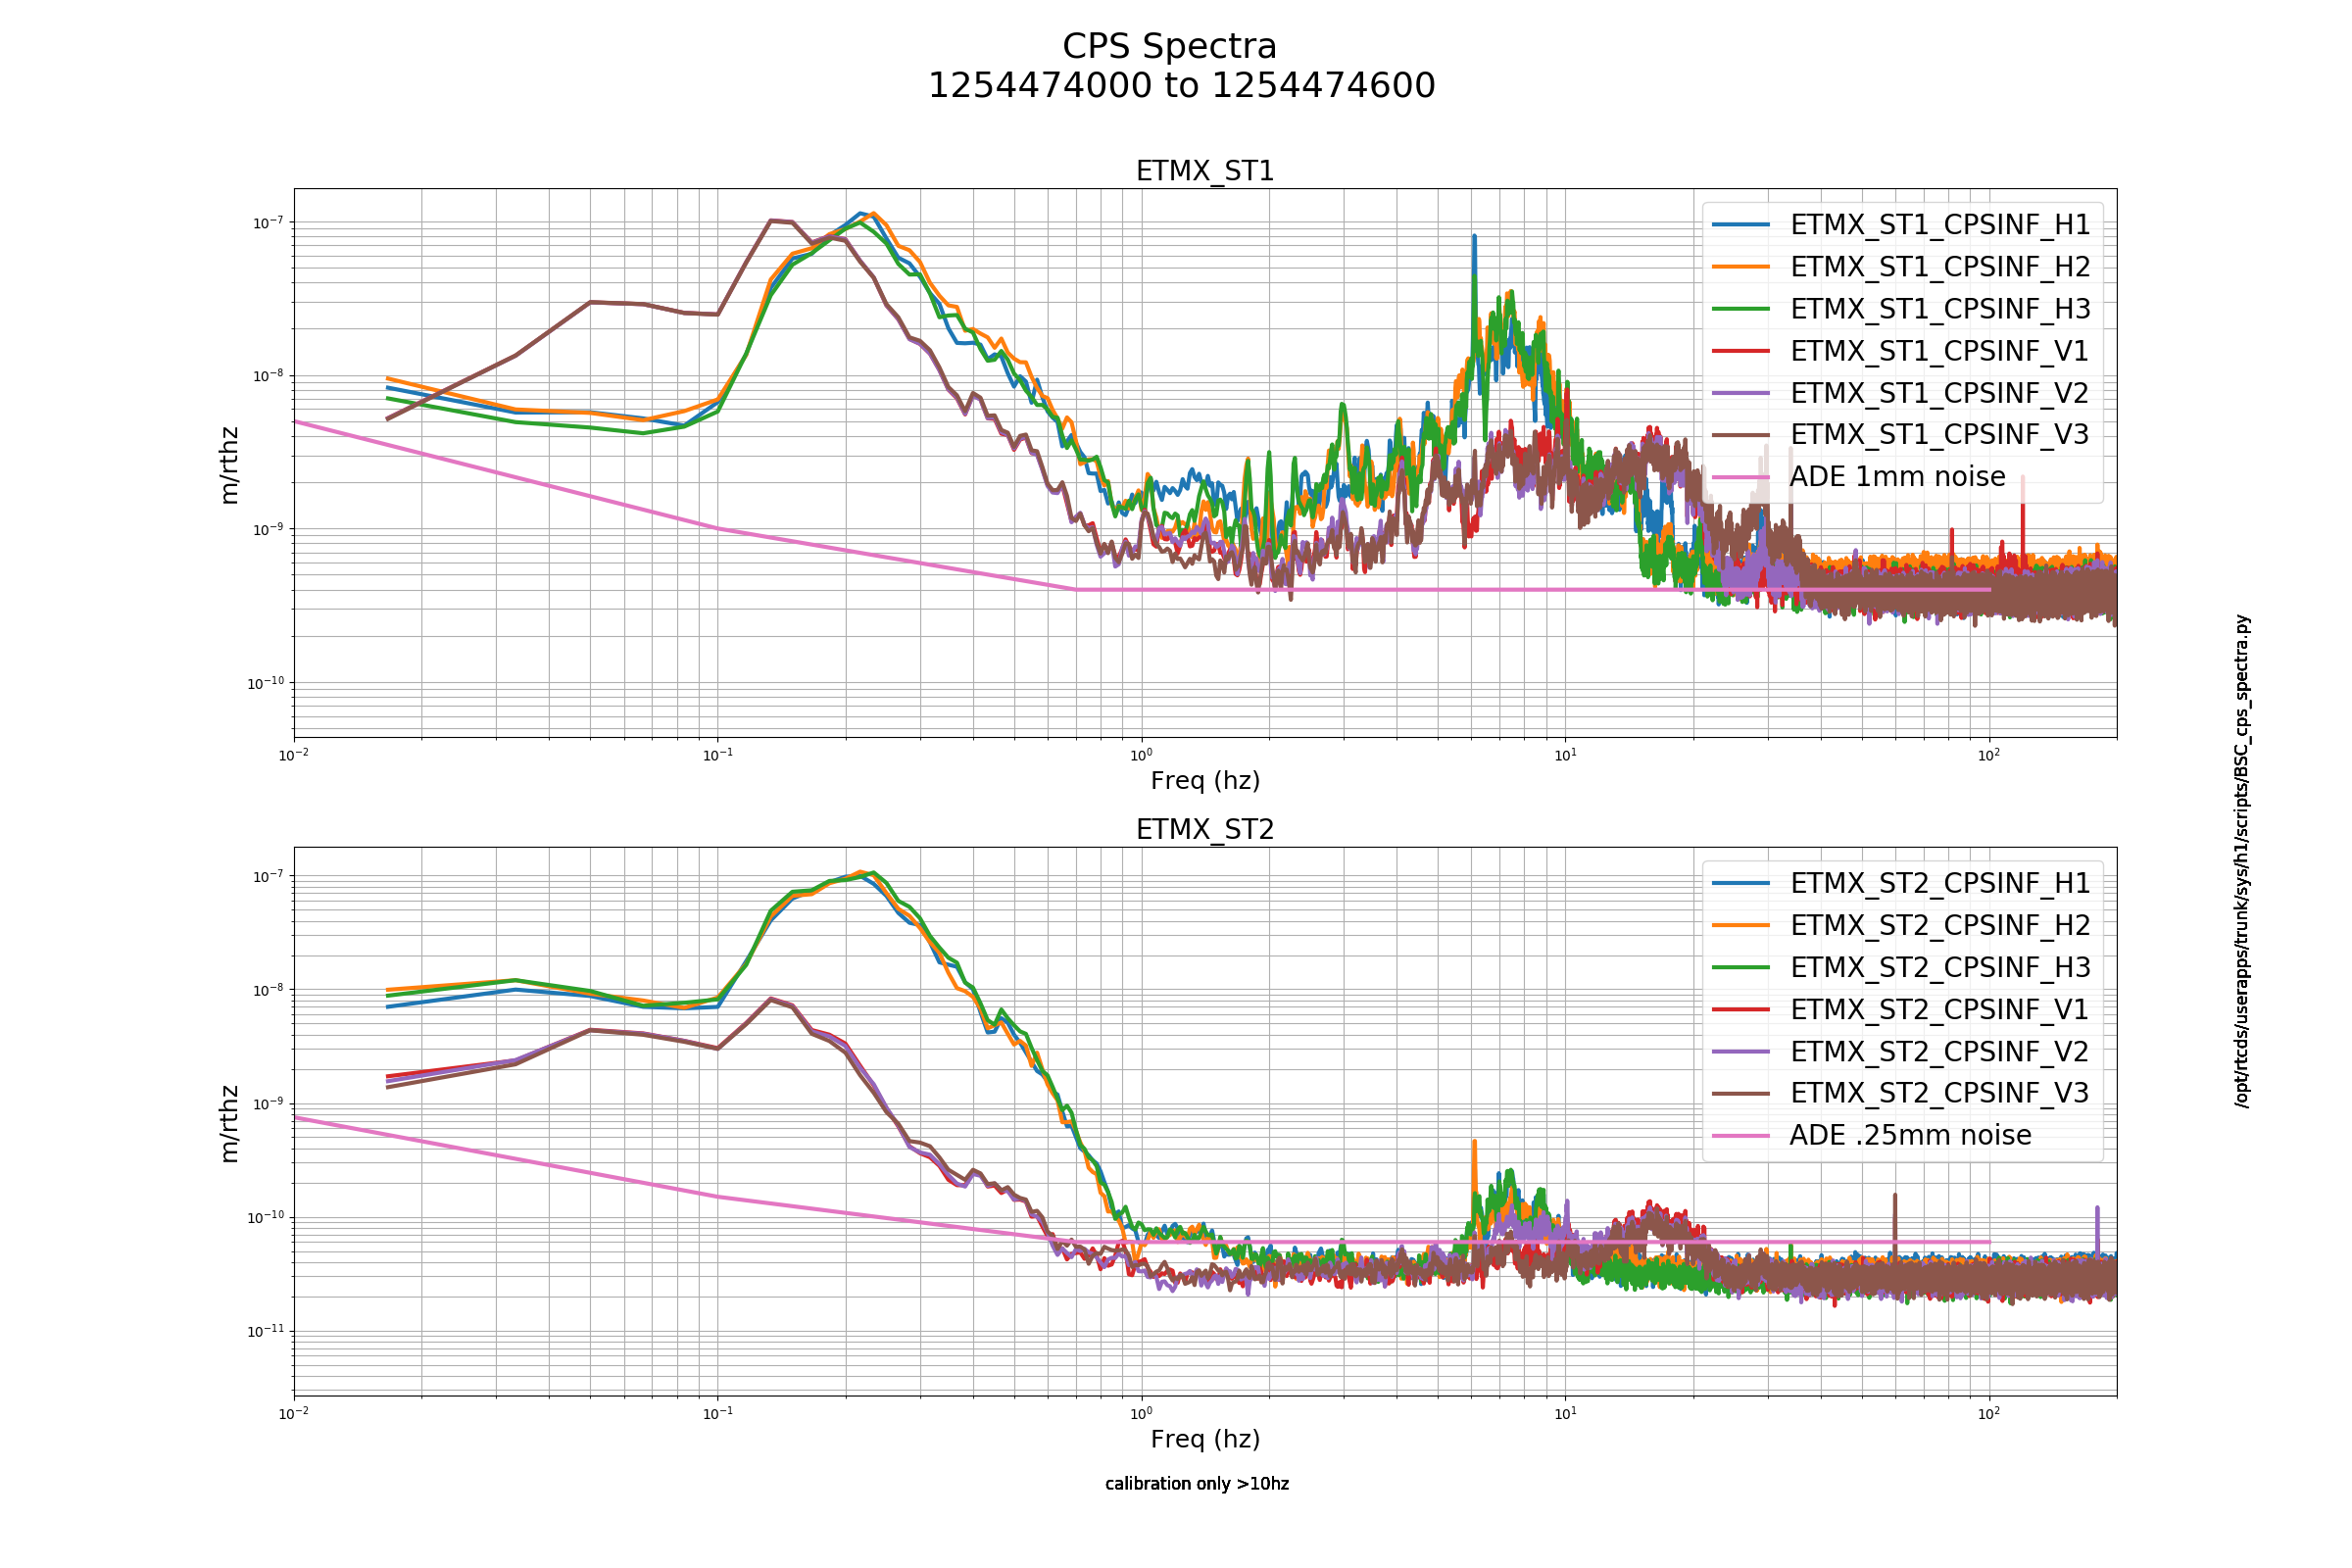Click the 10⁻⁹ y-axis tick label in ETMX_ST1 plot

click(268, 529)
